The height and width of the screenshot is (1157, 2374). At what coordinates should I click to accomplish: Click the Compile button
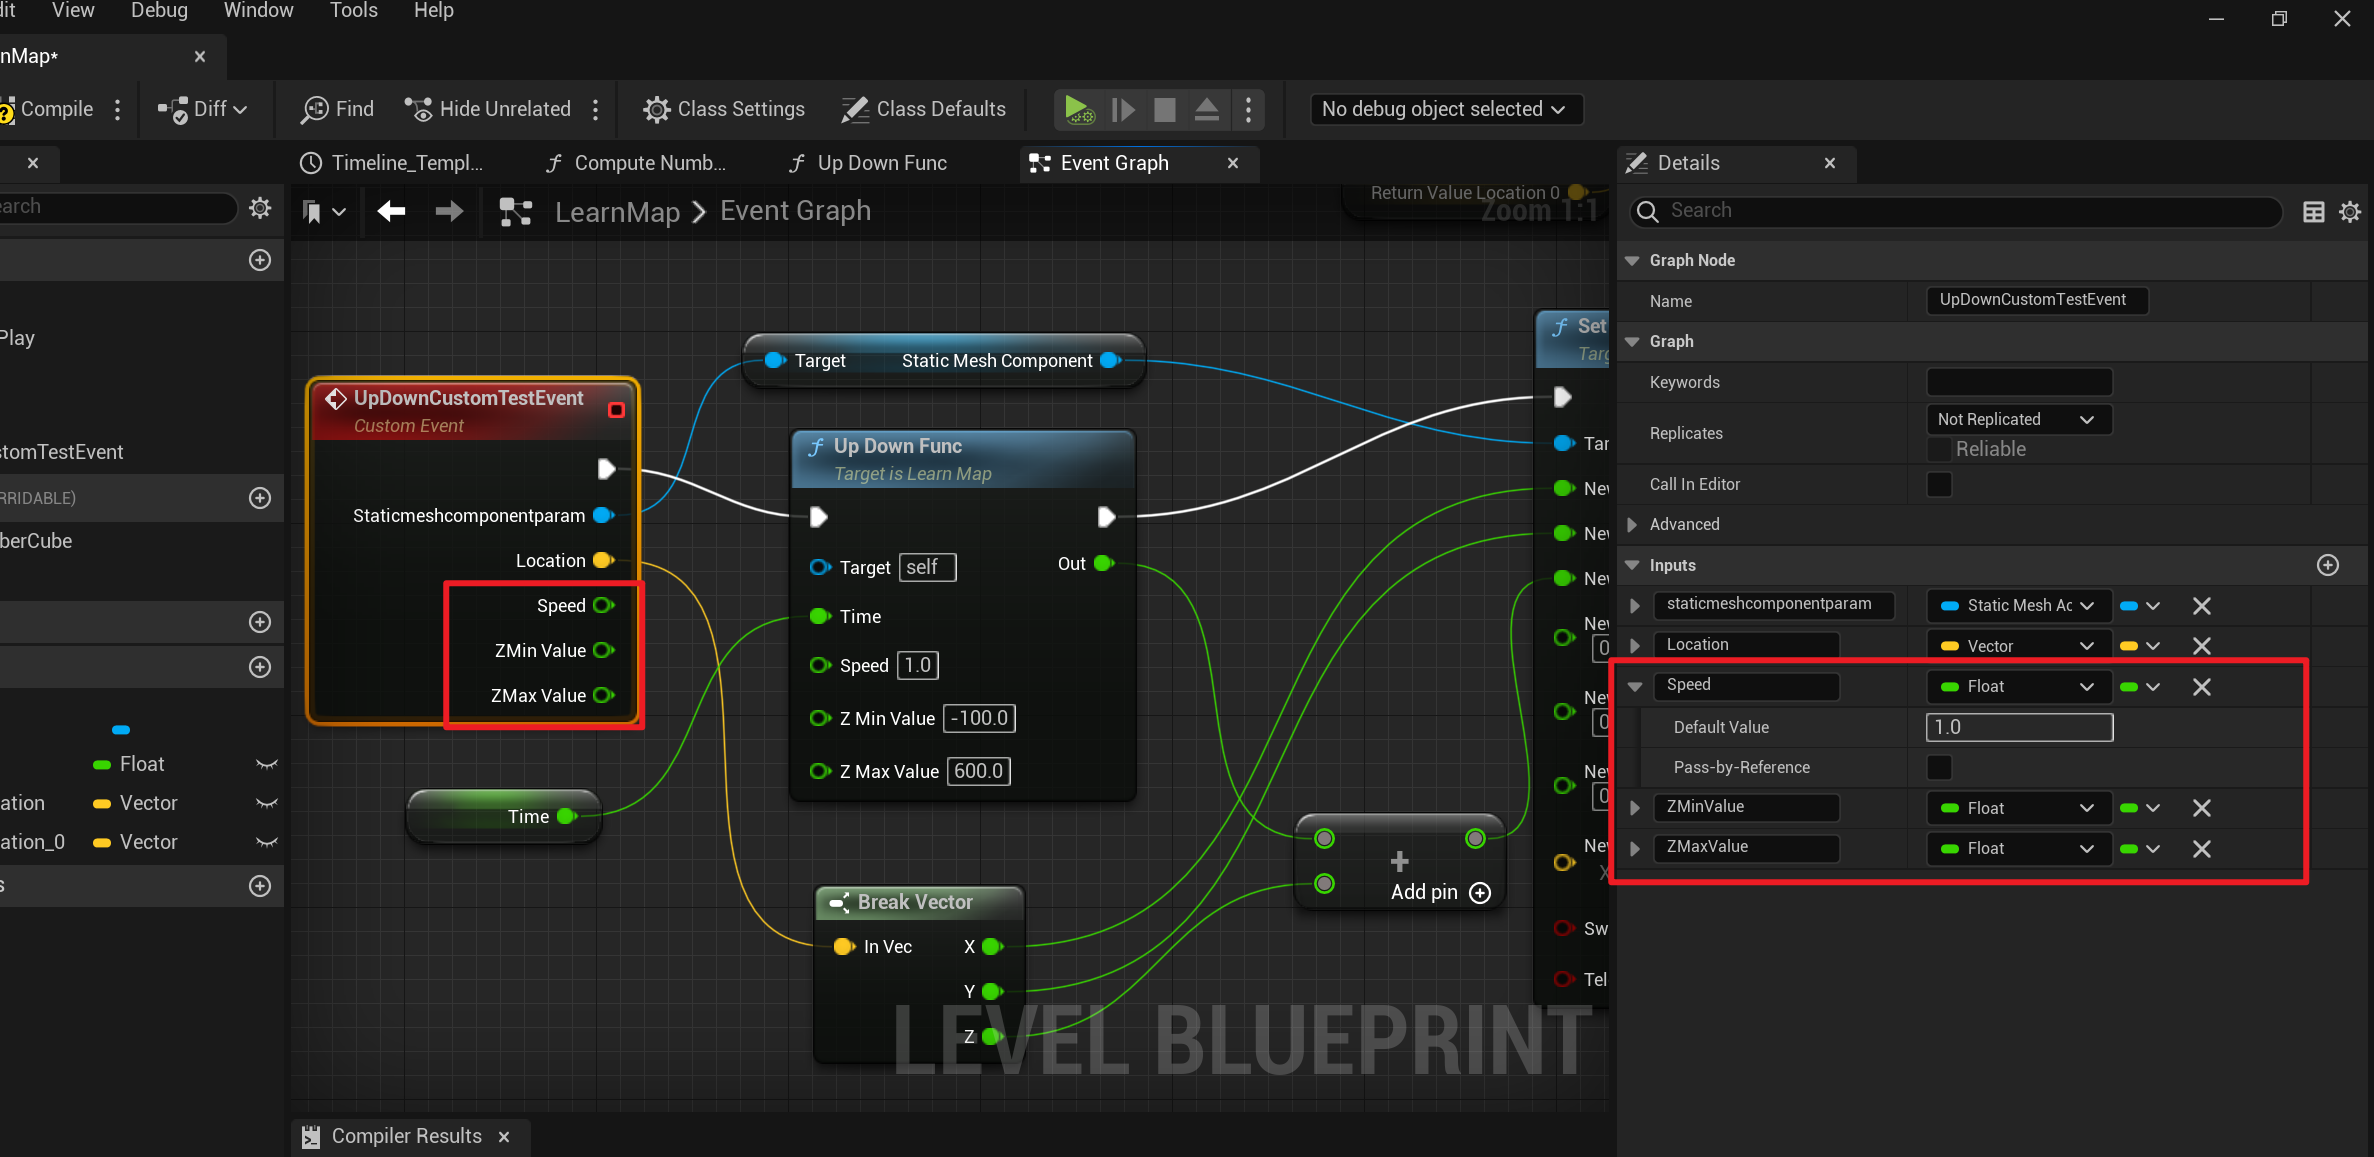pyautogui.click(x=47, y=109)
